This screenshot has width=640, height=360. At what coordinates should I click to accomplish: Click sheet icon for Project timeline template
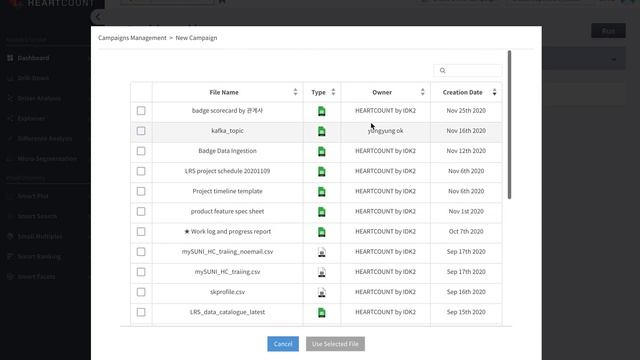pos(322,191)
